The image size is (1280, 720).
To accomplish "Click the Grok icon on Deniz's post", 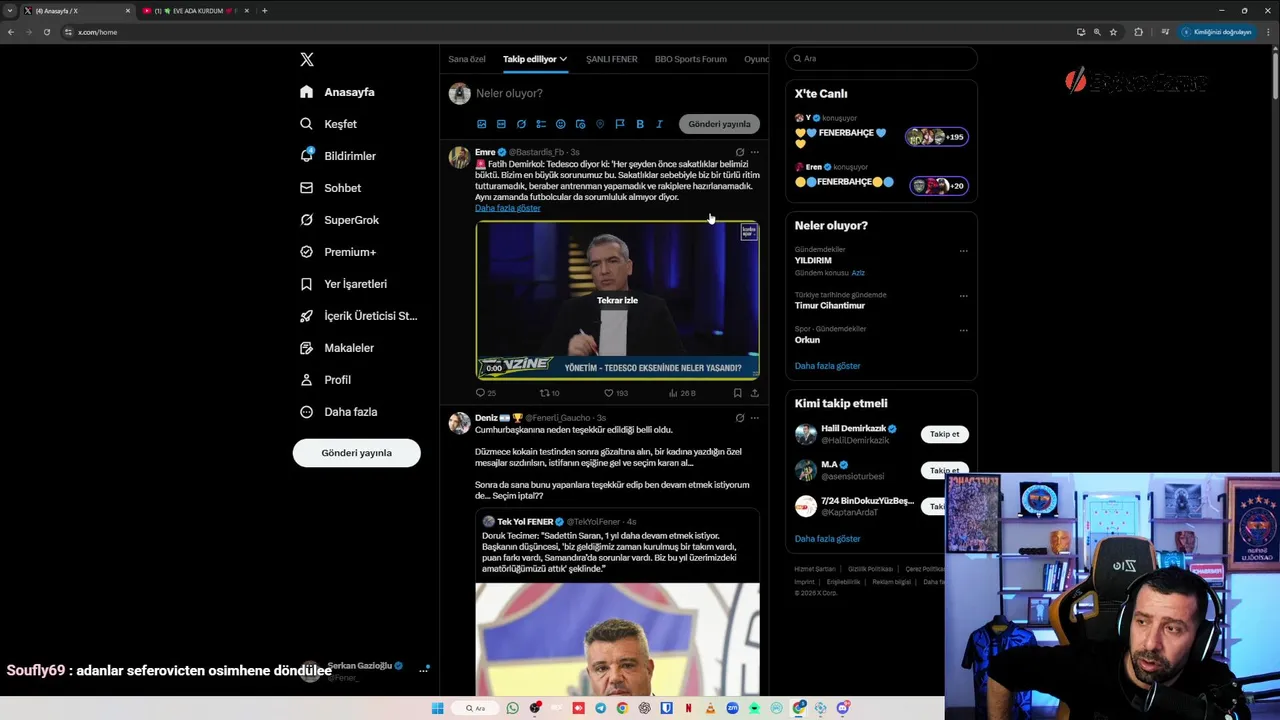I will 739,418.
